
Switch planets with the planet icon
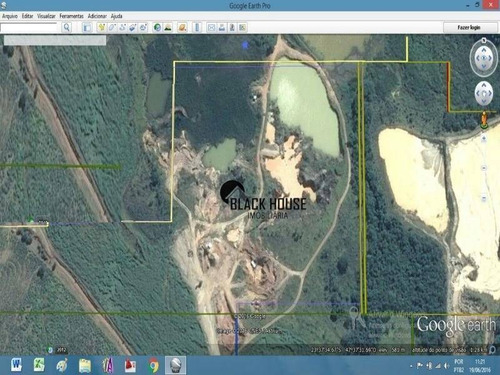point(182,27)
